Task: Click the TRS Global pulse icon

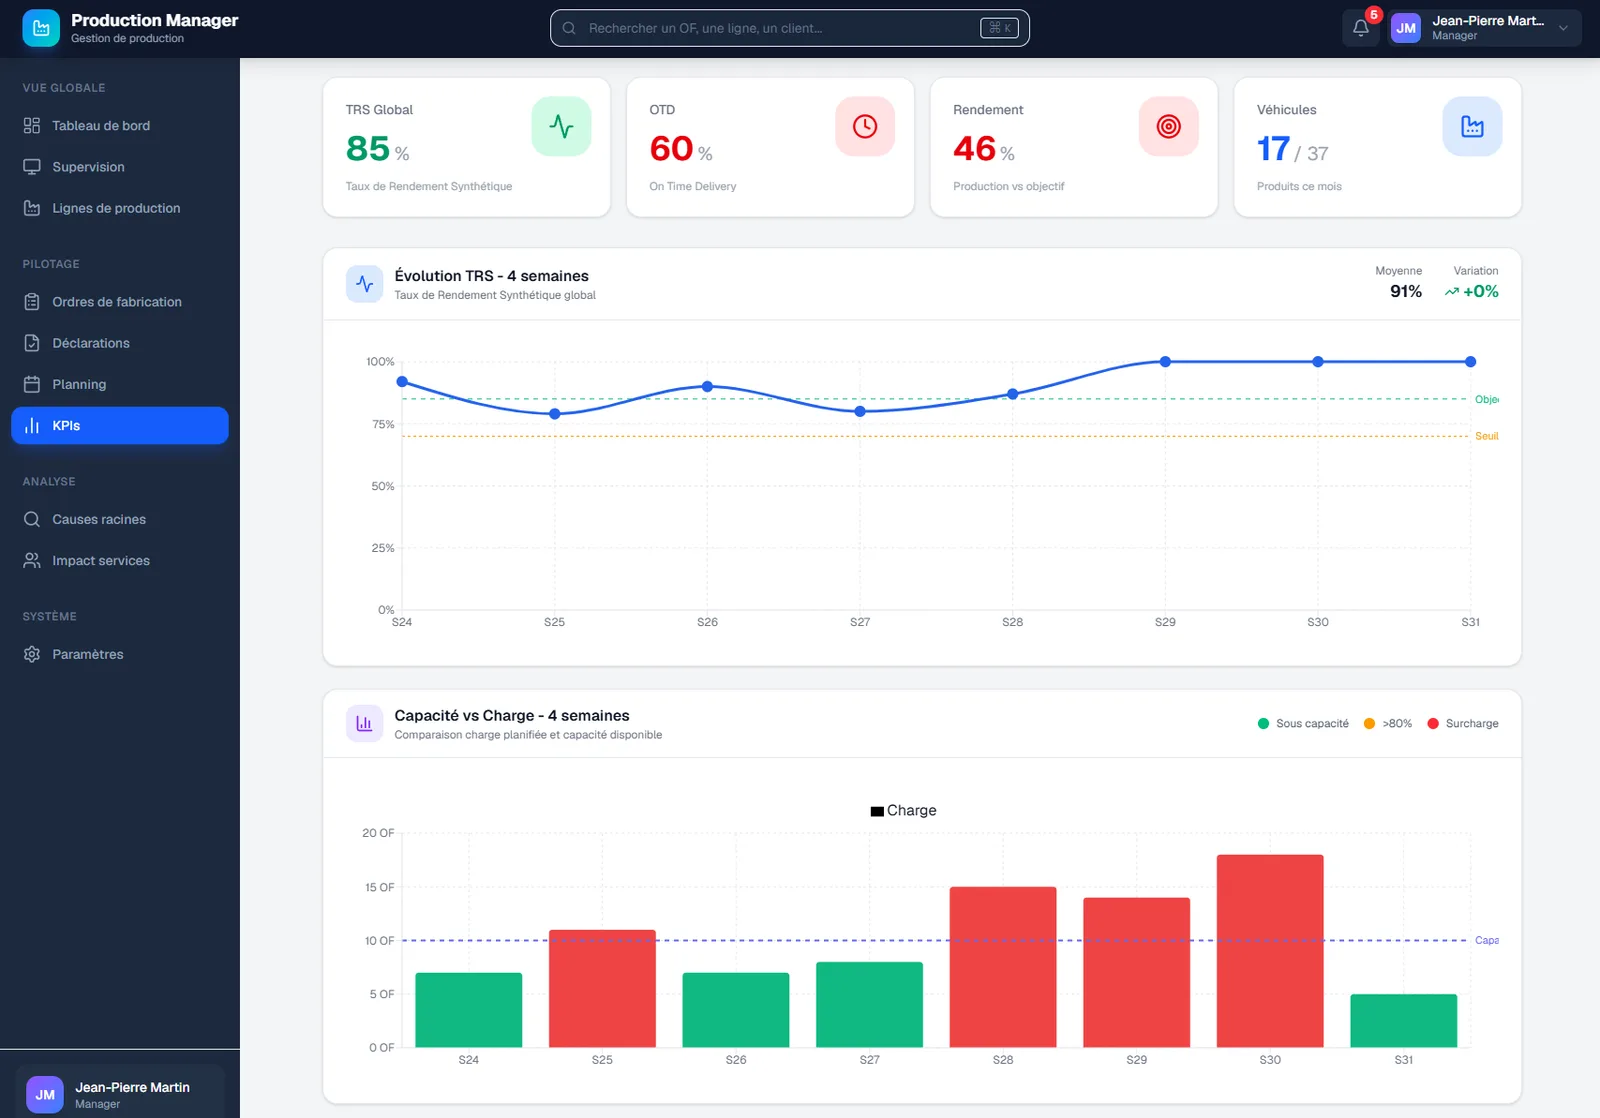Action: pyautogui.click(x=561, y=126)
